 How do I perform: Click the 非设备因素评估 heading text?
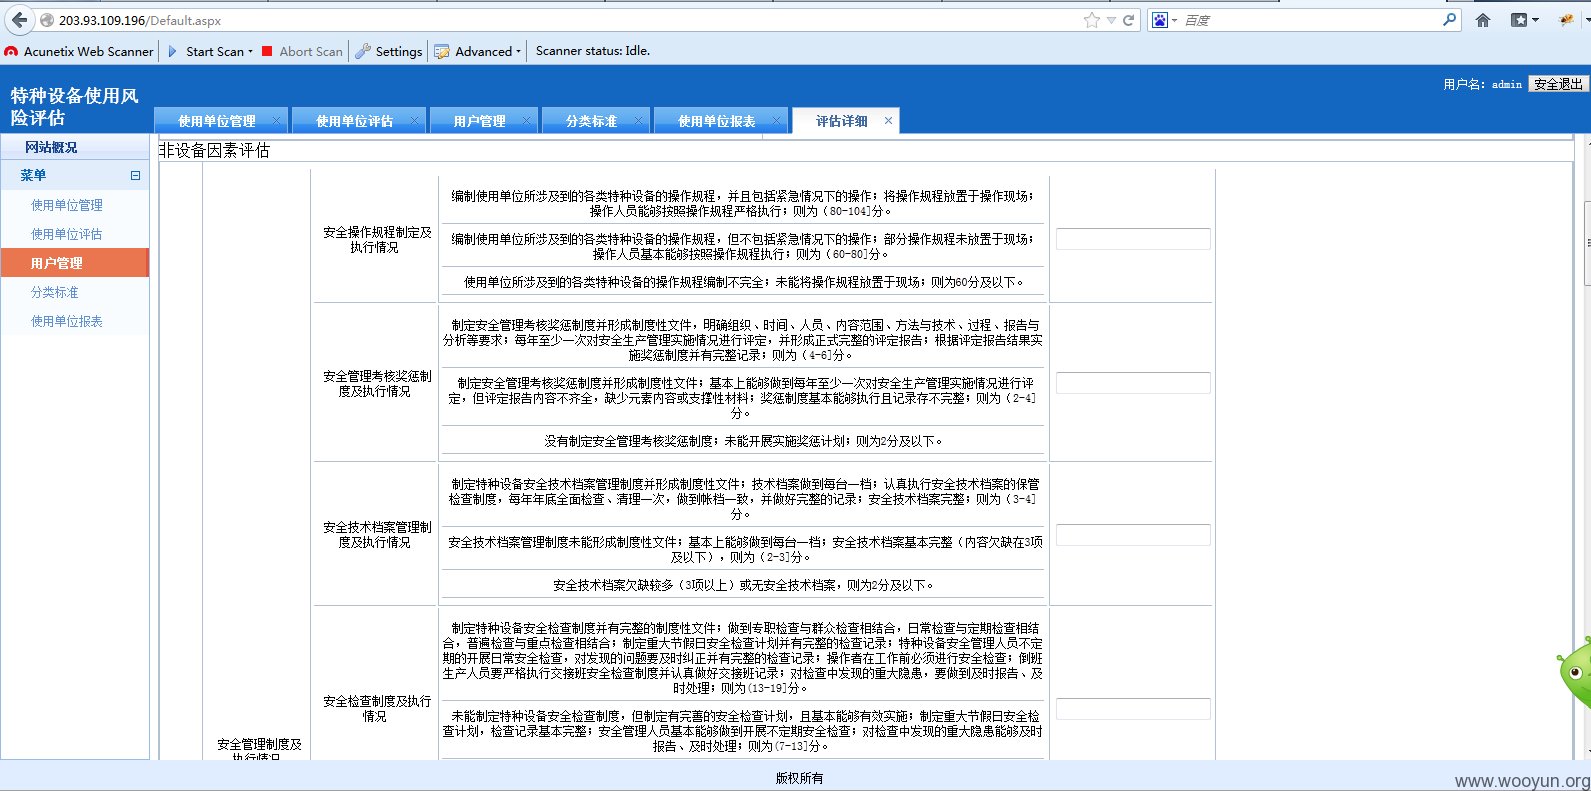coord(215,150)
